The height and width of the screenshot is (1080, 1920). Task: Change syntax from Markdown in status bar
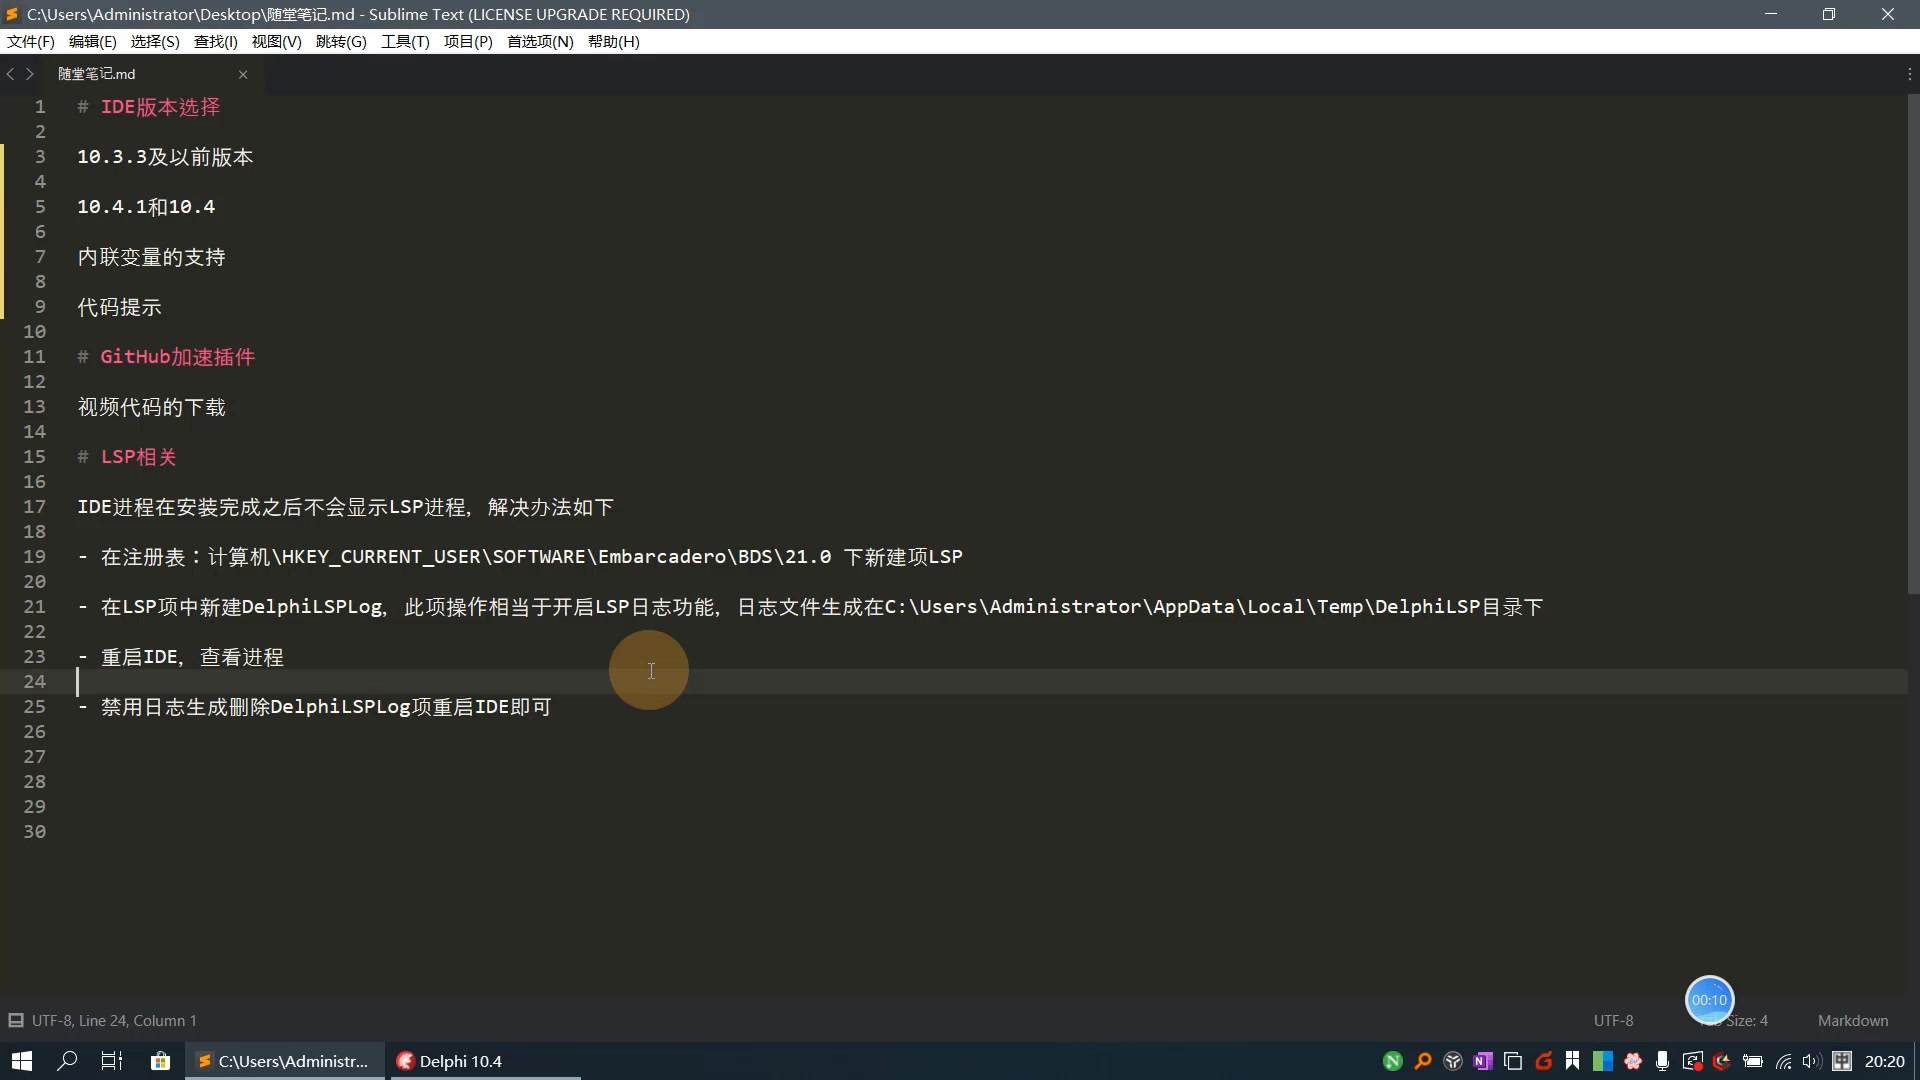[x=1853, y=1021]
